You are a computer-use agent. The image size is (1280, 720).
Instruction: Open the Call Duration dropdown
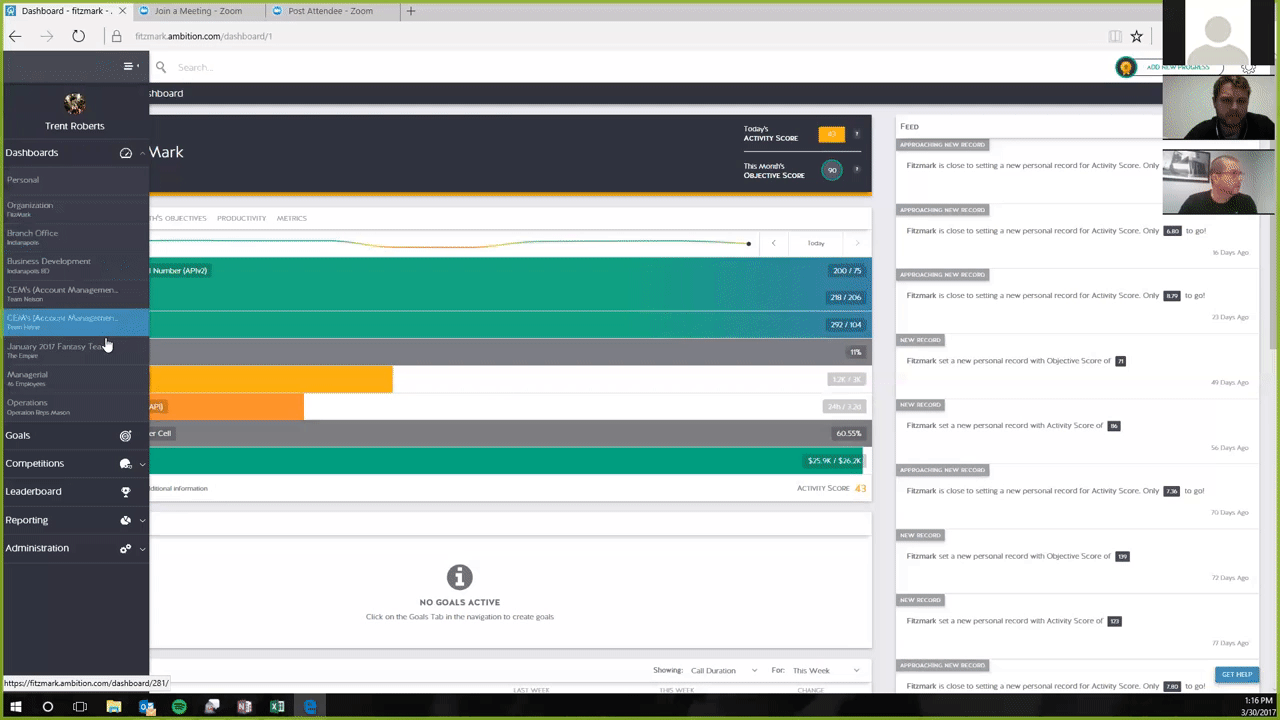(723, 670)
